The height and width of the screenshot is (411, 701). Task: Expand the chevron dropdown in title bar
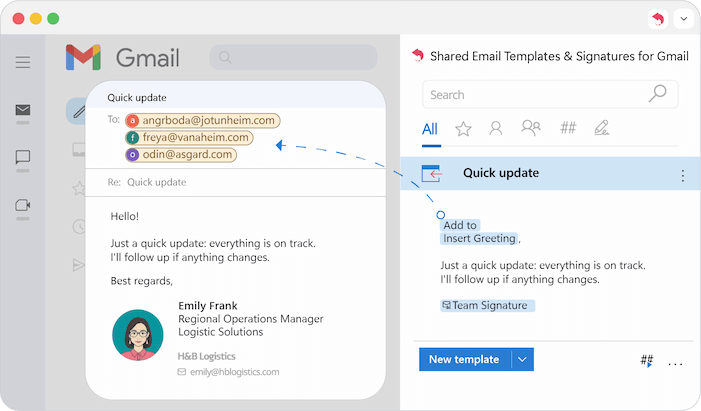[684, 19]
